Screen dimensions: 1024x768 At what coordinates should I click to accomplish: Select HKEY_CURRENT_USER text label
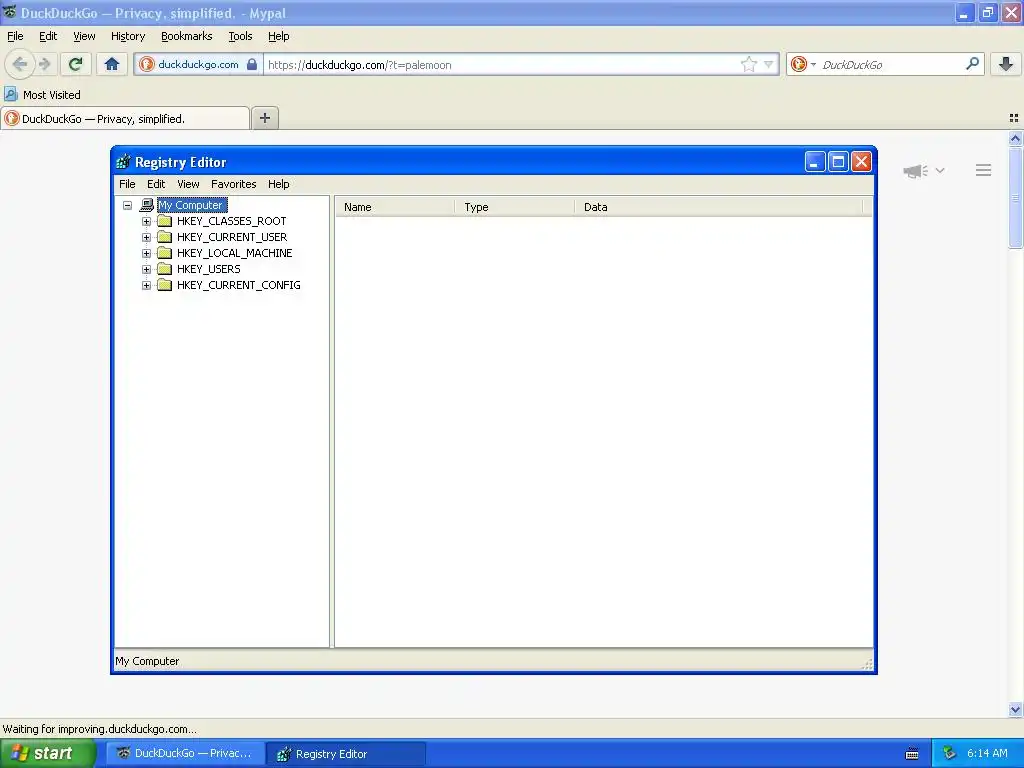point(232,237)
